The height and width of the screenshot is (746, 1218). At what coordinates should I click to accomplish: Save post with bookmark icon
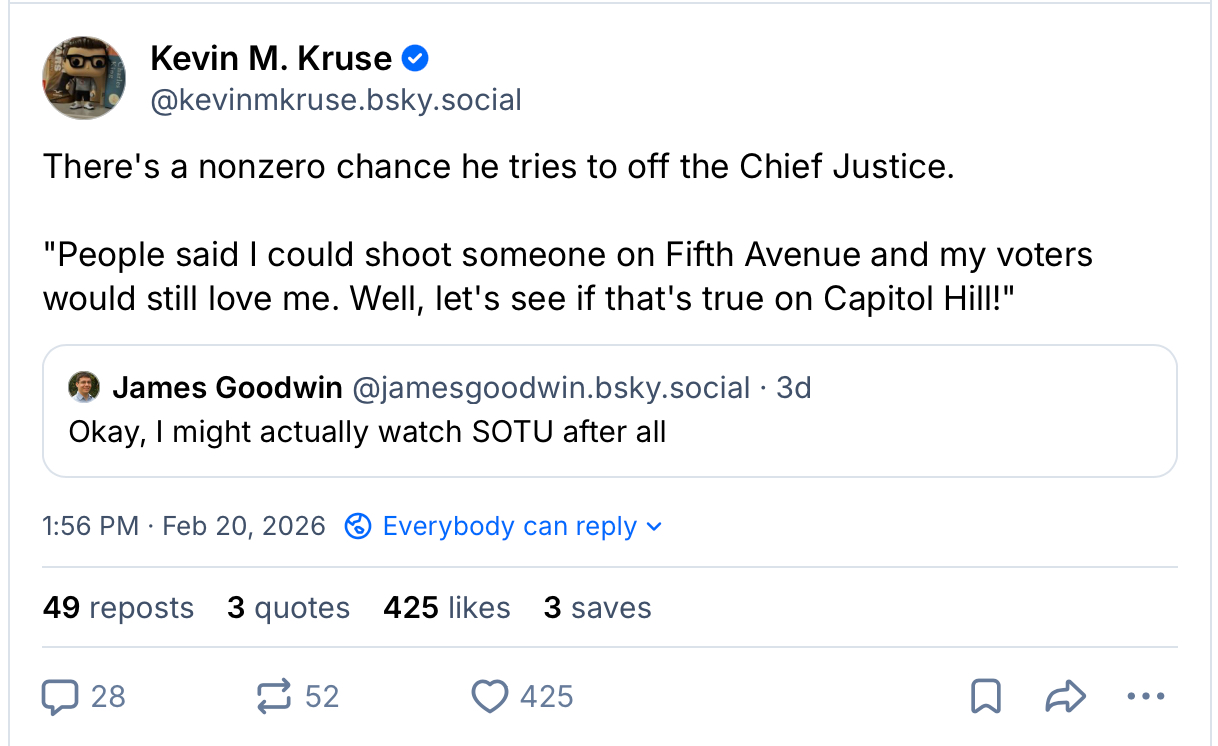(x=986, y=696)
